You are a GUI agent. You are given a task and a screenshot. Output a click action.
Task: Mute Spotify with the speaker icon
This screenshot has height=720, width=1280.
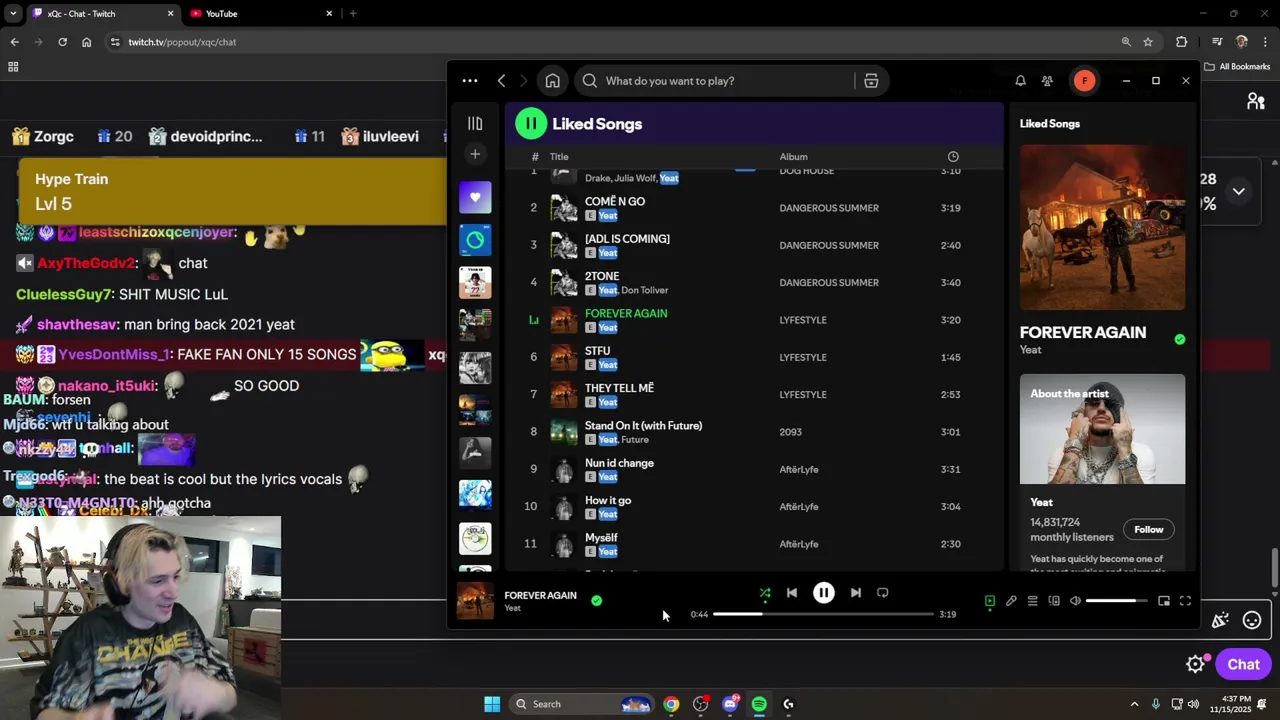pos(1075,601)
